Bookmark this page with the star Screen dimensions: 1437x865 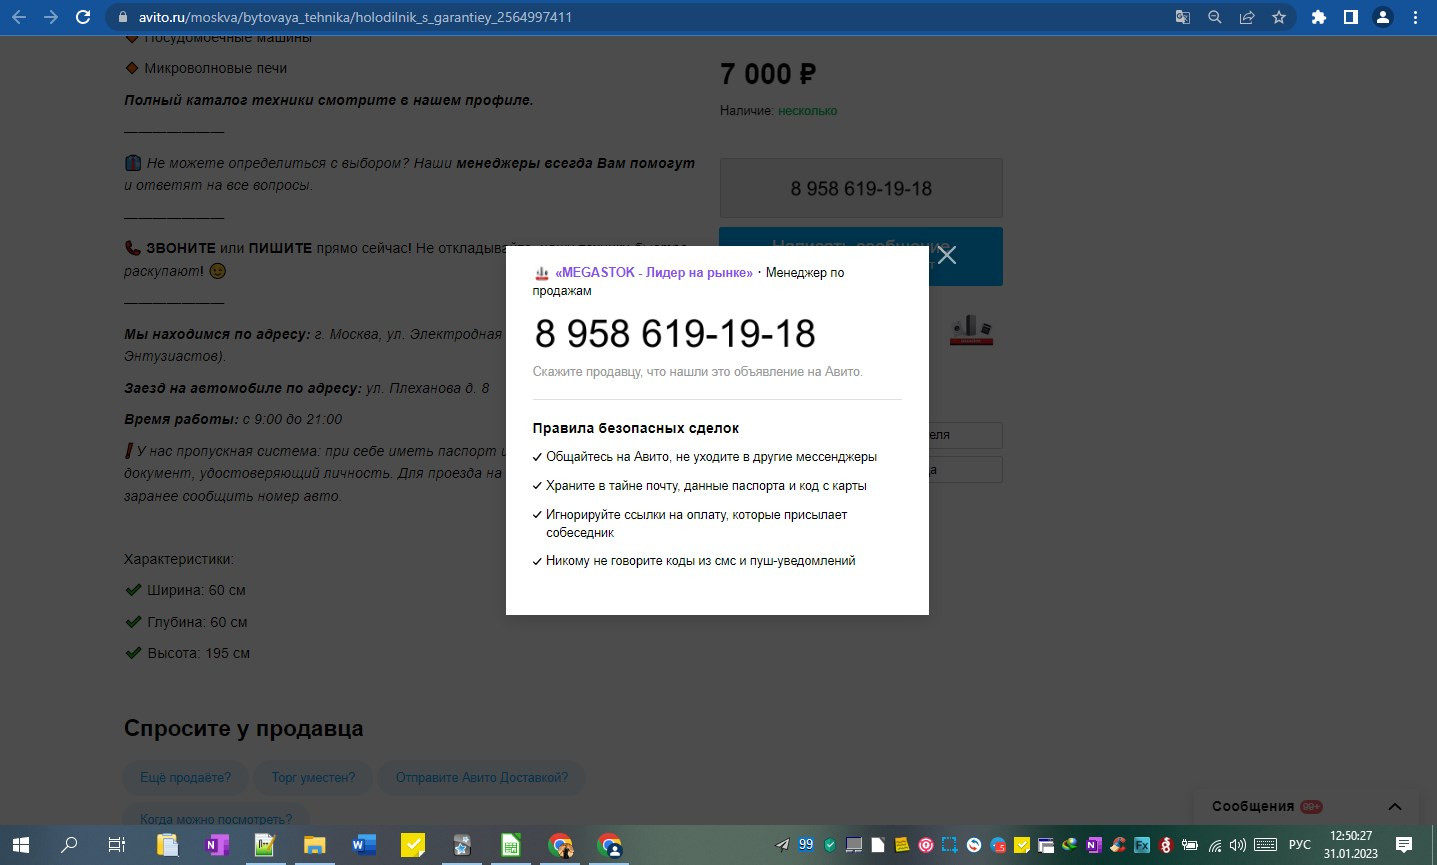pyautogui.click(x=1279, y=17)
